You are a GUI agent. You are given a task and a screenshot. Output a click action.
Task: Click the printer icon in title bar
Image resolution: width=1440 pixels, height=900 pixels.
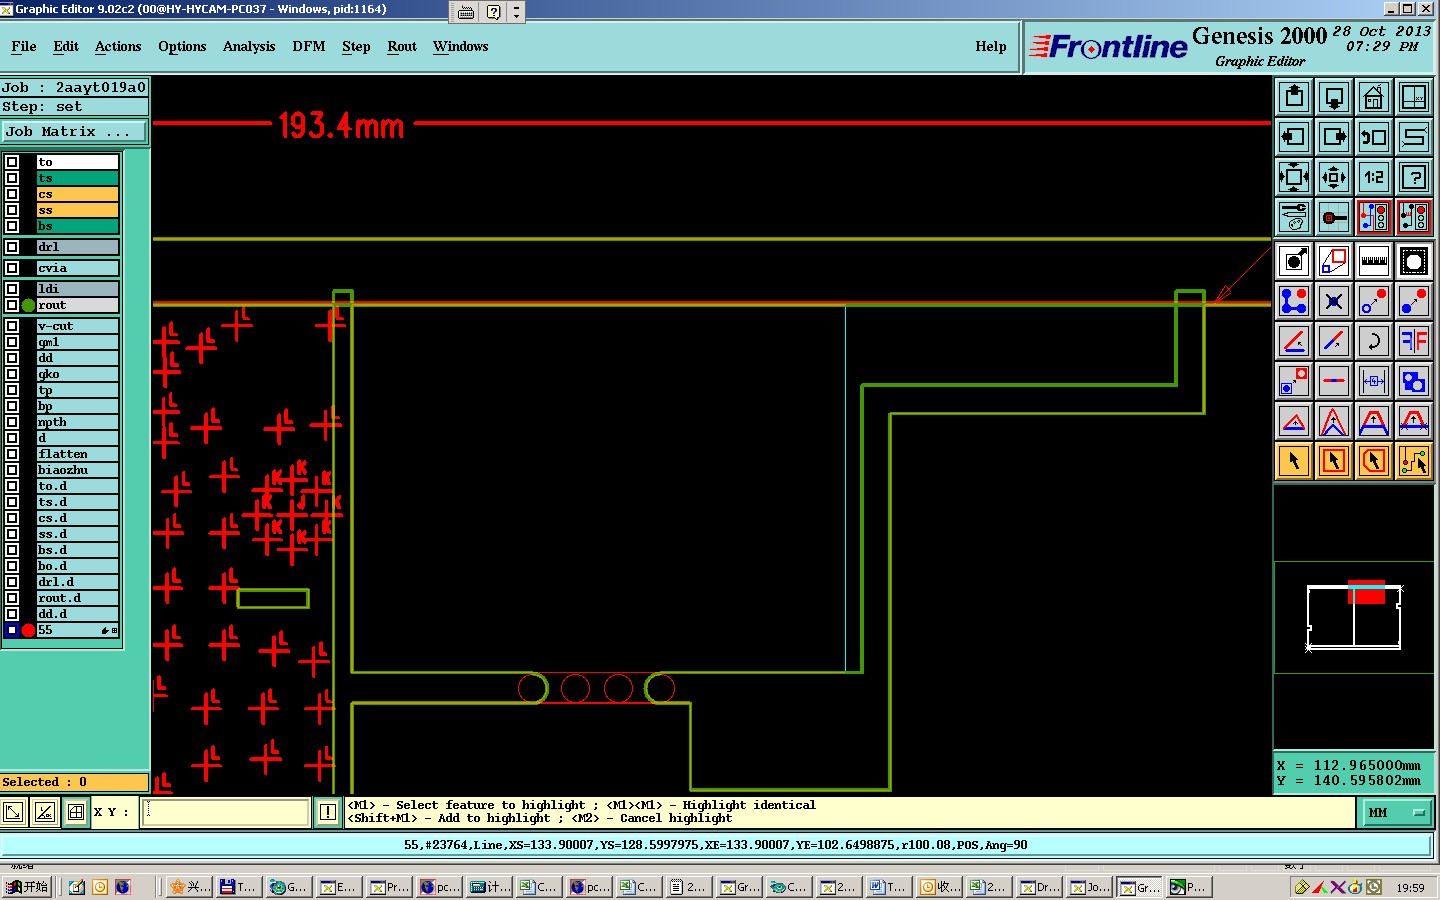pyautogui.click(x=466, y=12)
